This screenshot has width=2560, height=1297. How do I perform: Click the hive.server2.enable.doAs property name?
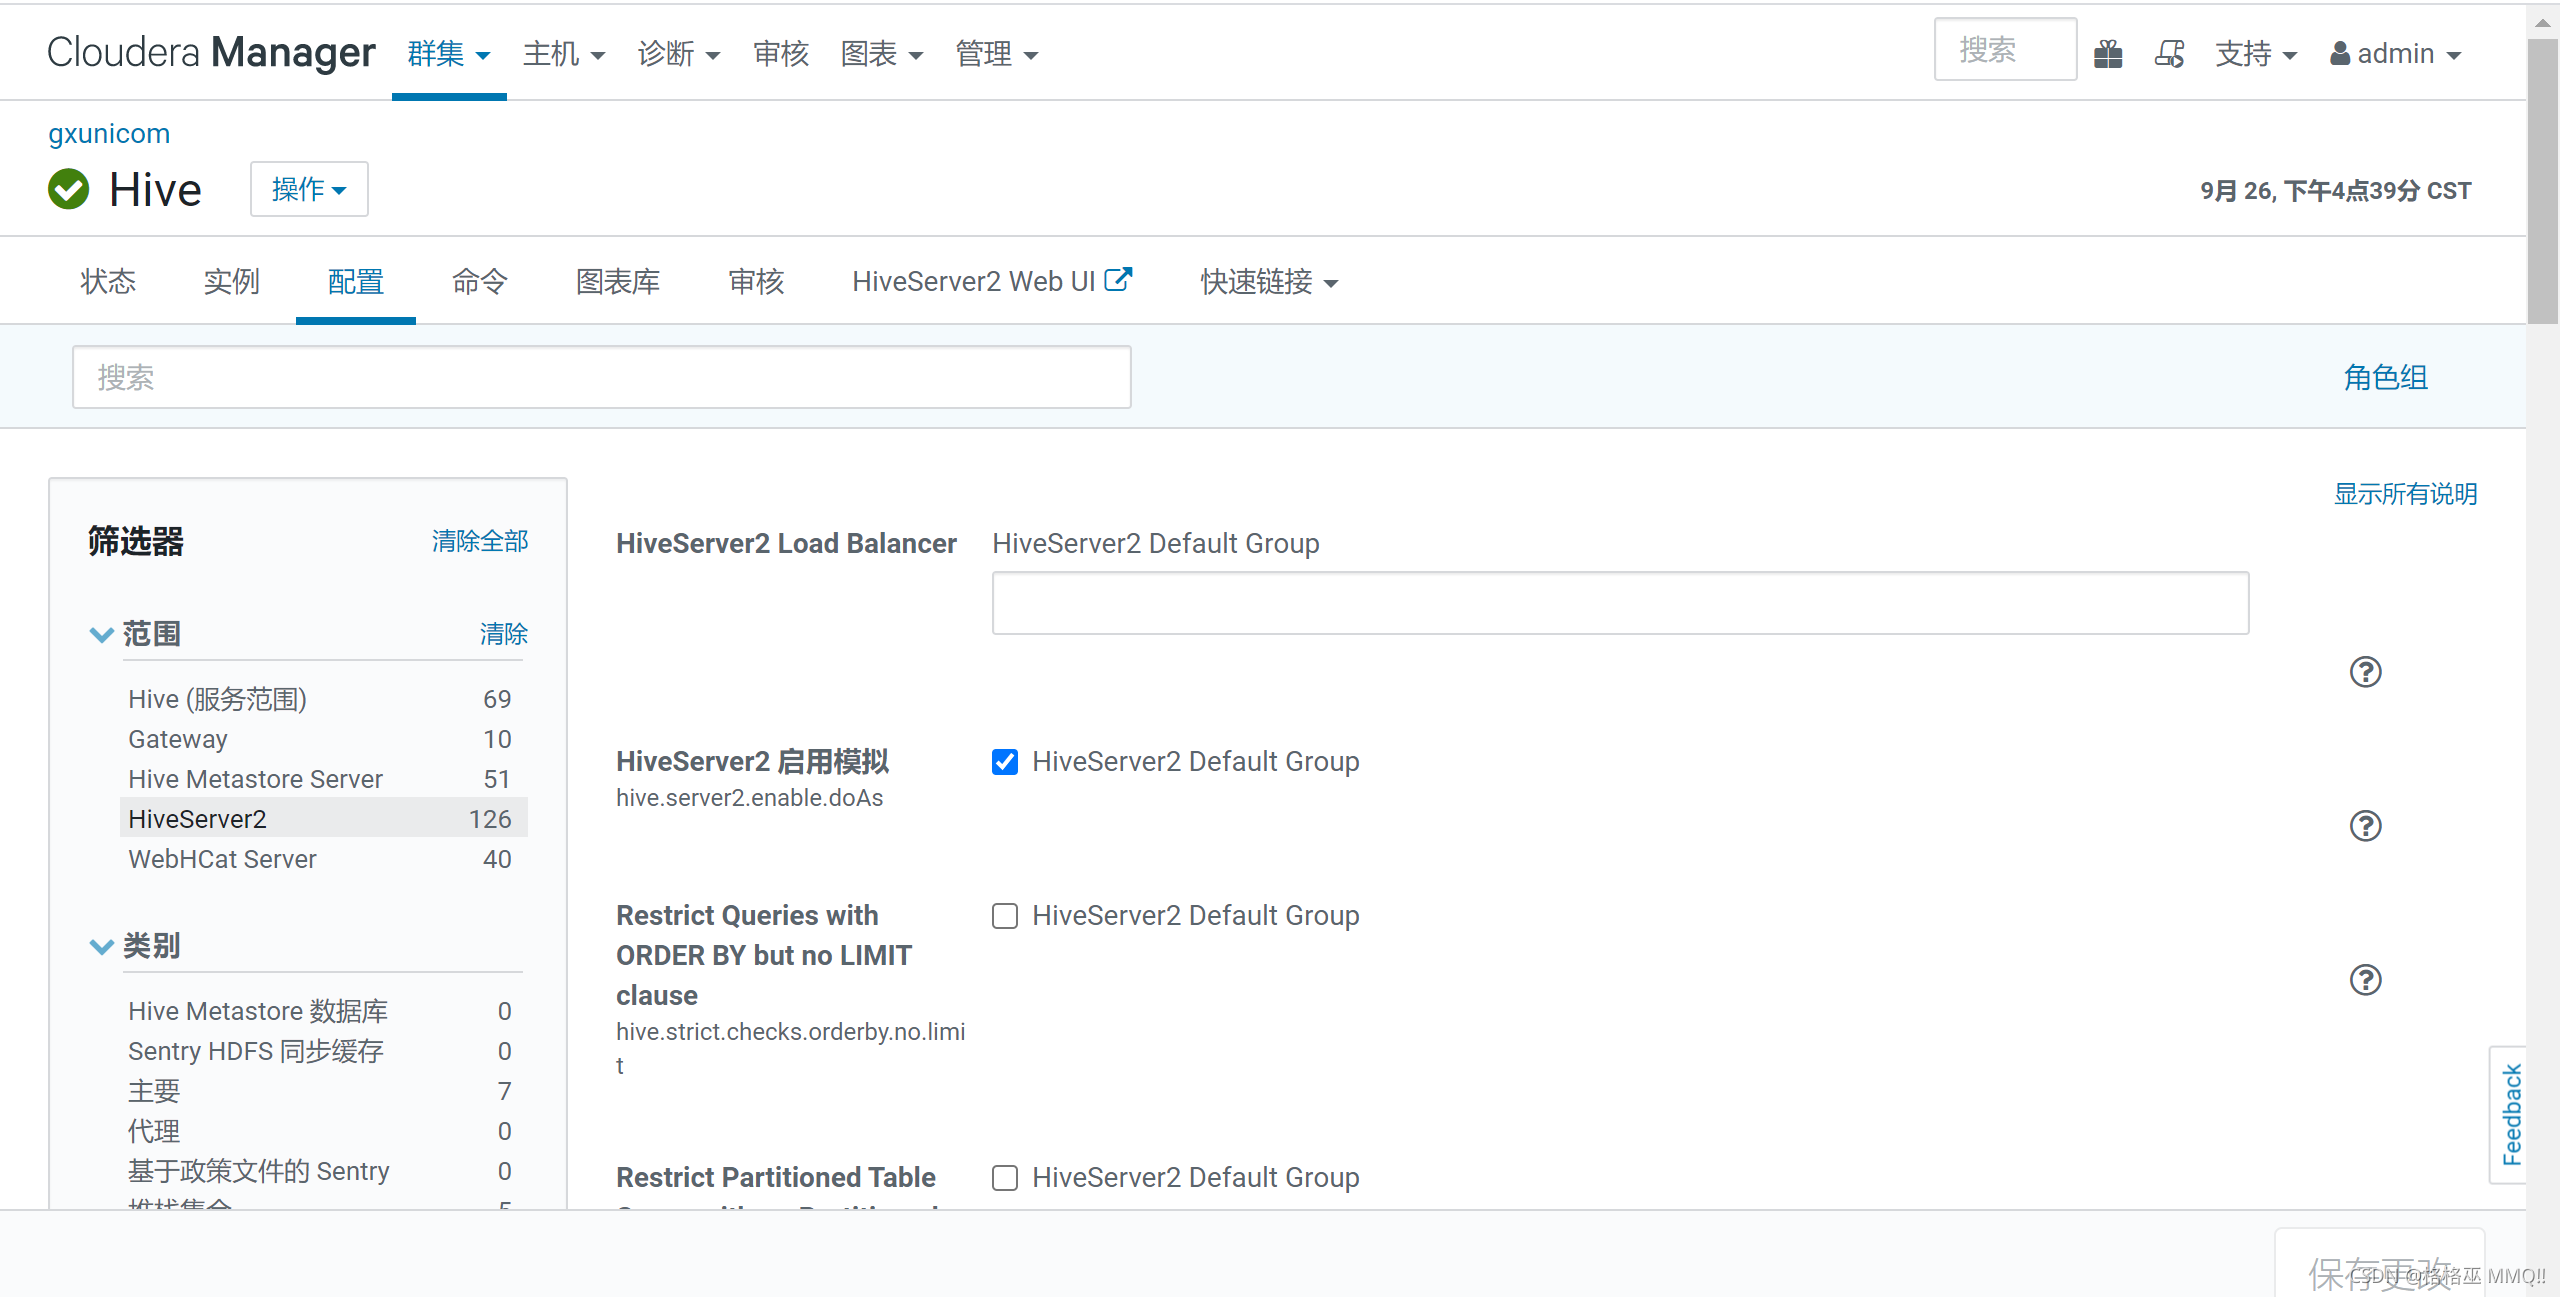[750, 798]
